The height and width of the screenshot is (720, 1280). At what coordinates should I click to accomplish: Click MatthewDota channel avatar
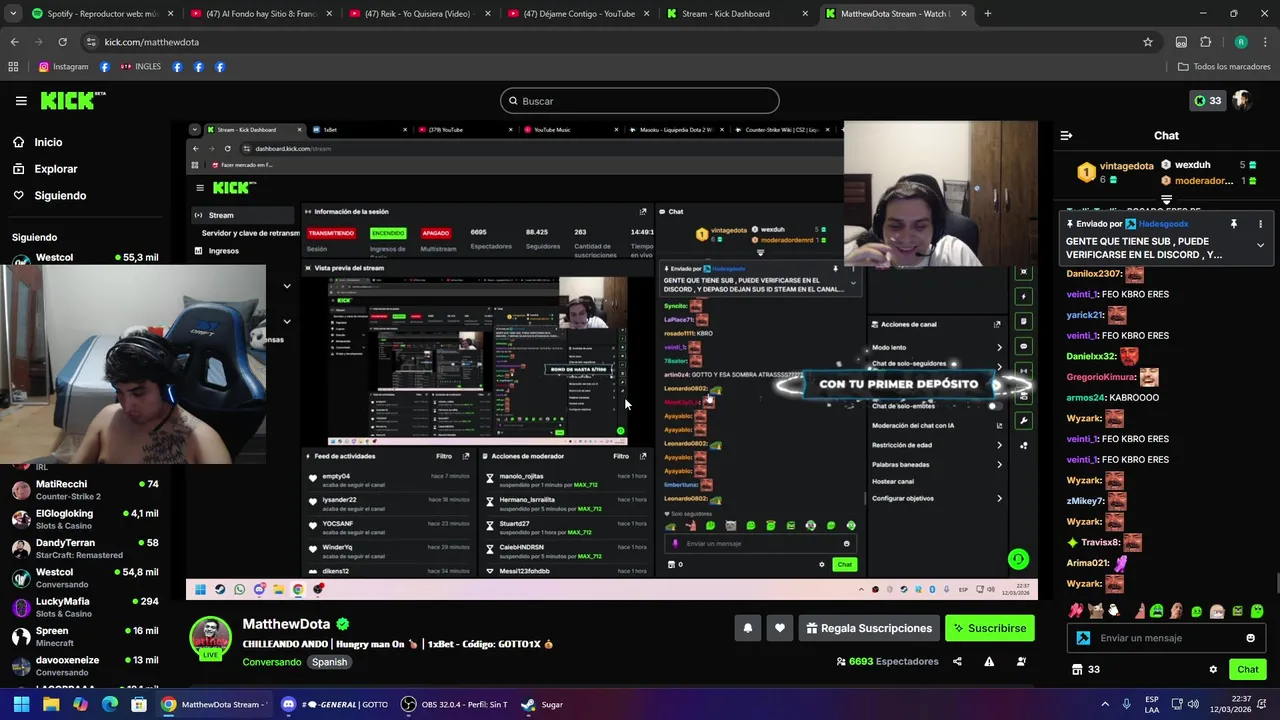(x=211, y=638)
